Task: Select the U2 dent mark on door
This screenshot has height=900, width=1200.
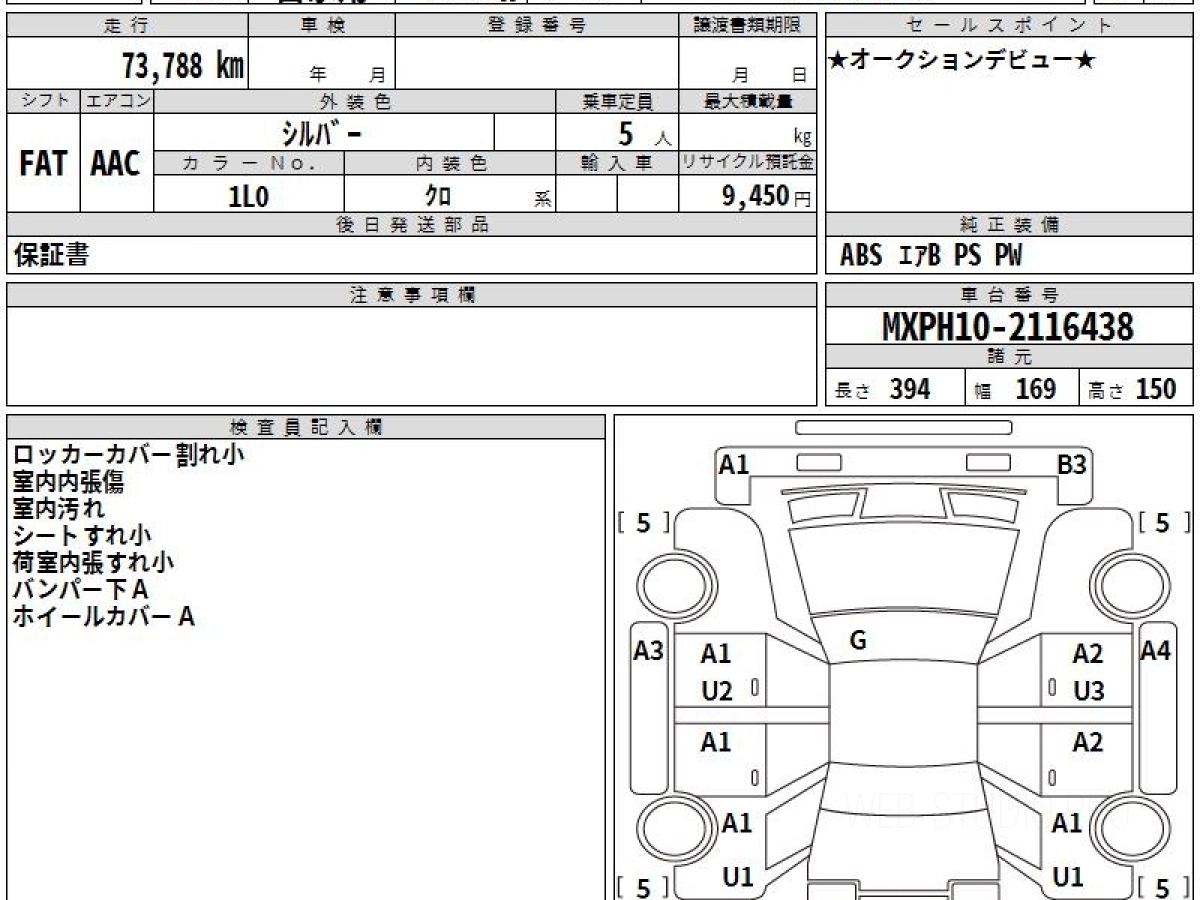Action: [716, 691]
